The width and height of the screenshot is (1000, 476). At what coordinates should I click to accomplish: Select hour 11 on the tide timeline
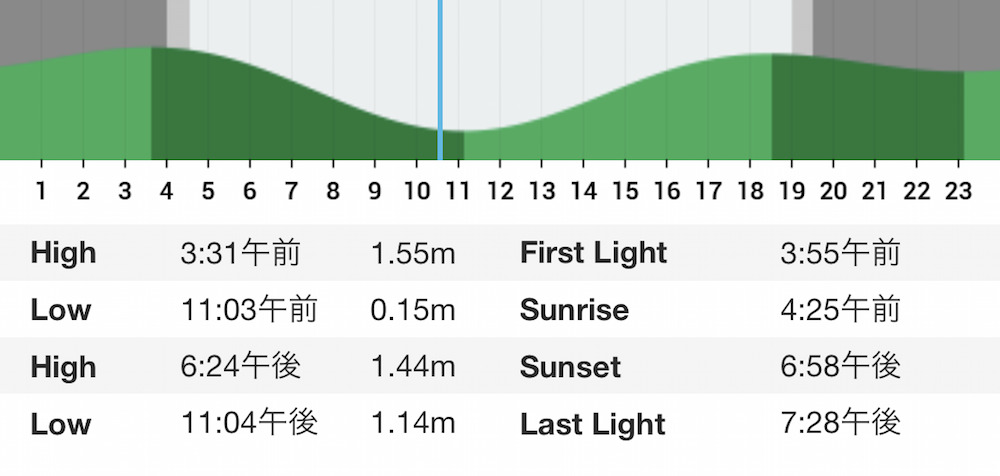(457, 191)
